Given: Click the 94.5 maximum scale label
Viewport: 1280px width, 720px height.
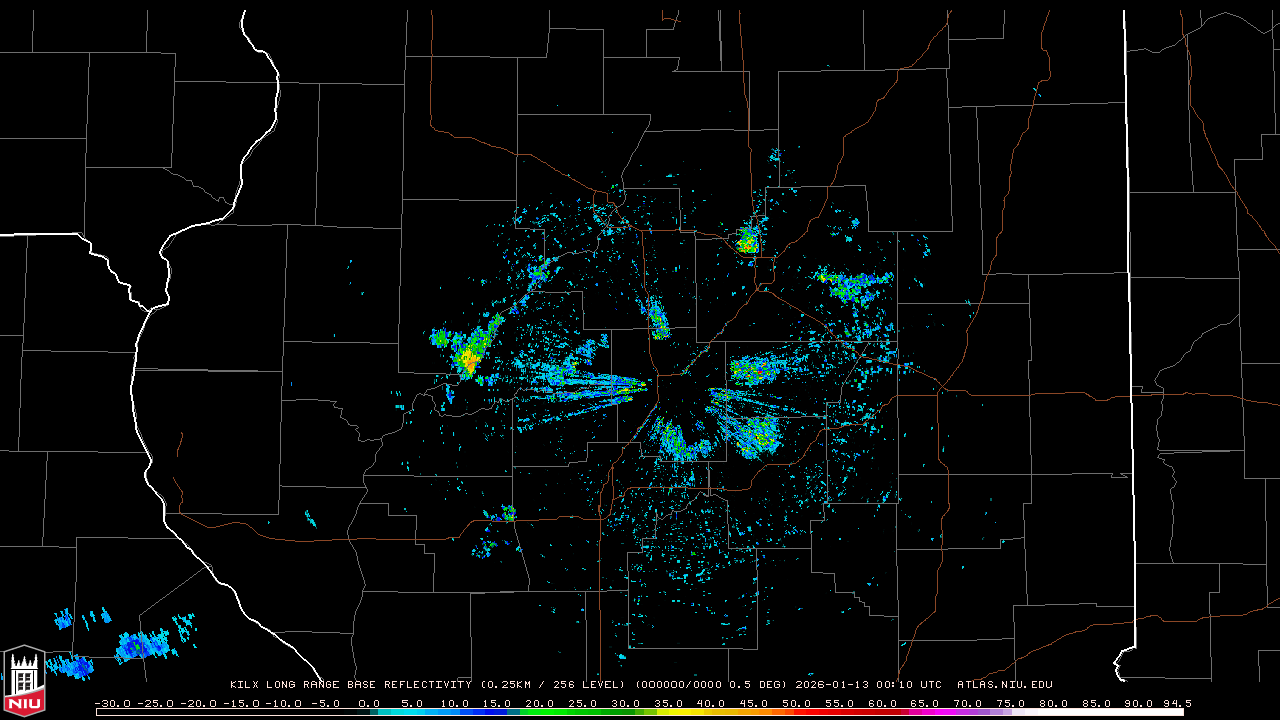Looking at the screenshot, I should (x=1174, y=703).
